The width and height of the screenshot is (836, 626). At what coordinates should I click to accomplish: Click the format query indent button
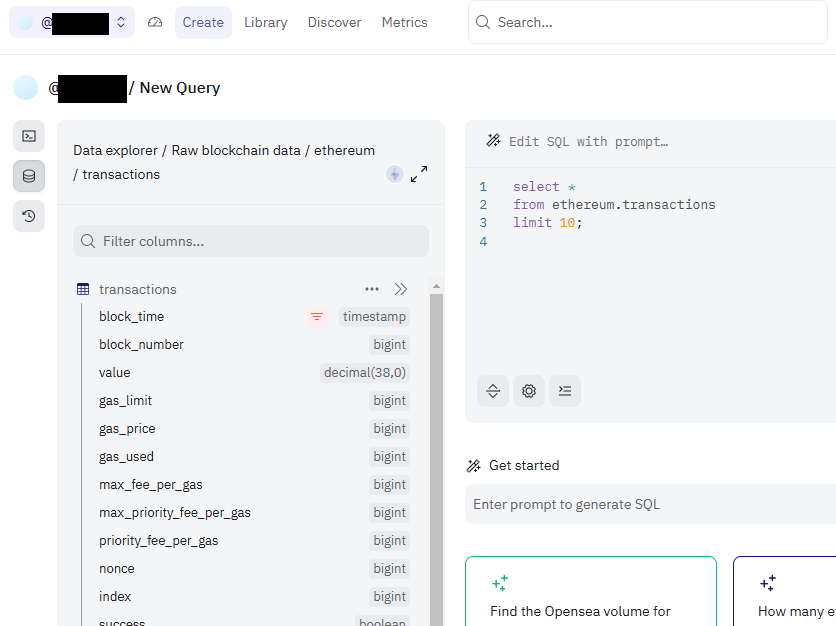pyautogui.click(x=565, y=391)
